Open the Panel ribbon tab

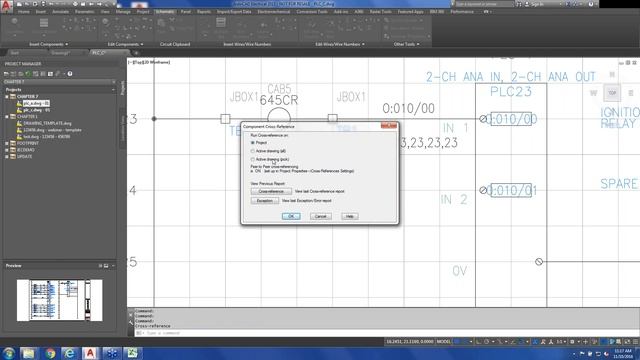[x=186, y=12]
